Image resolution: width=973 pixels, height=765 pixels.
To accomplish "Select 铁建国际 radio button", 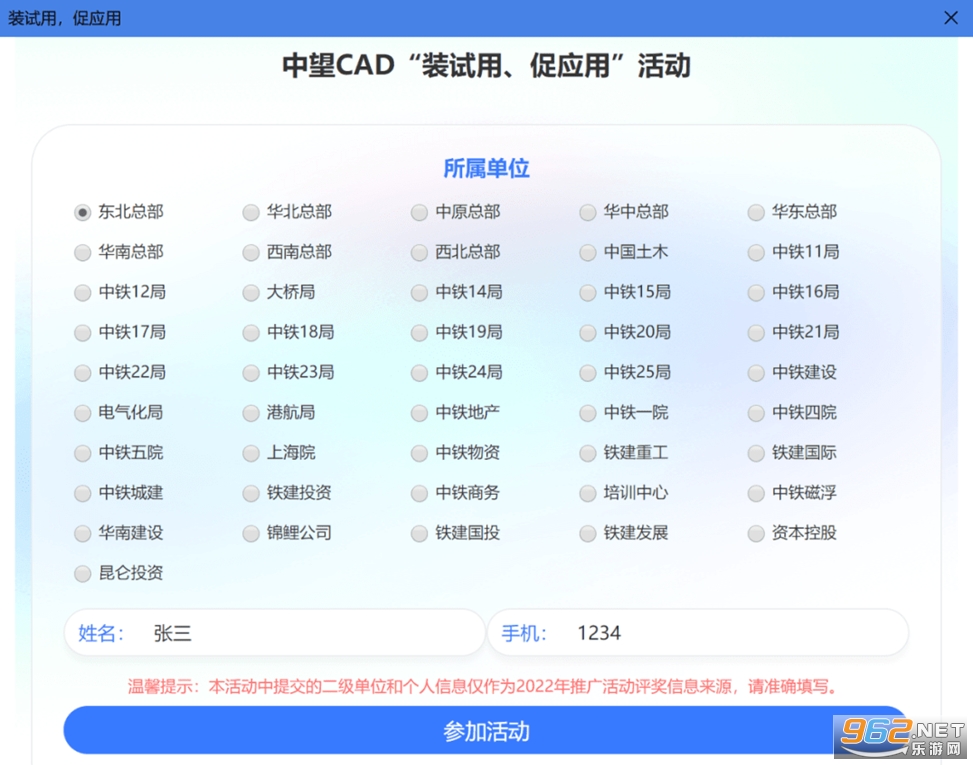I will pos(756,454).
